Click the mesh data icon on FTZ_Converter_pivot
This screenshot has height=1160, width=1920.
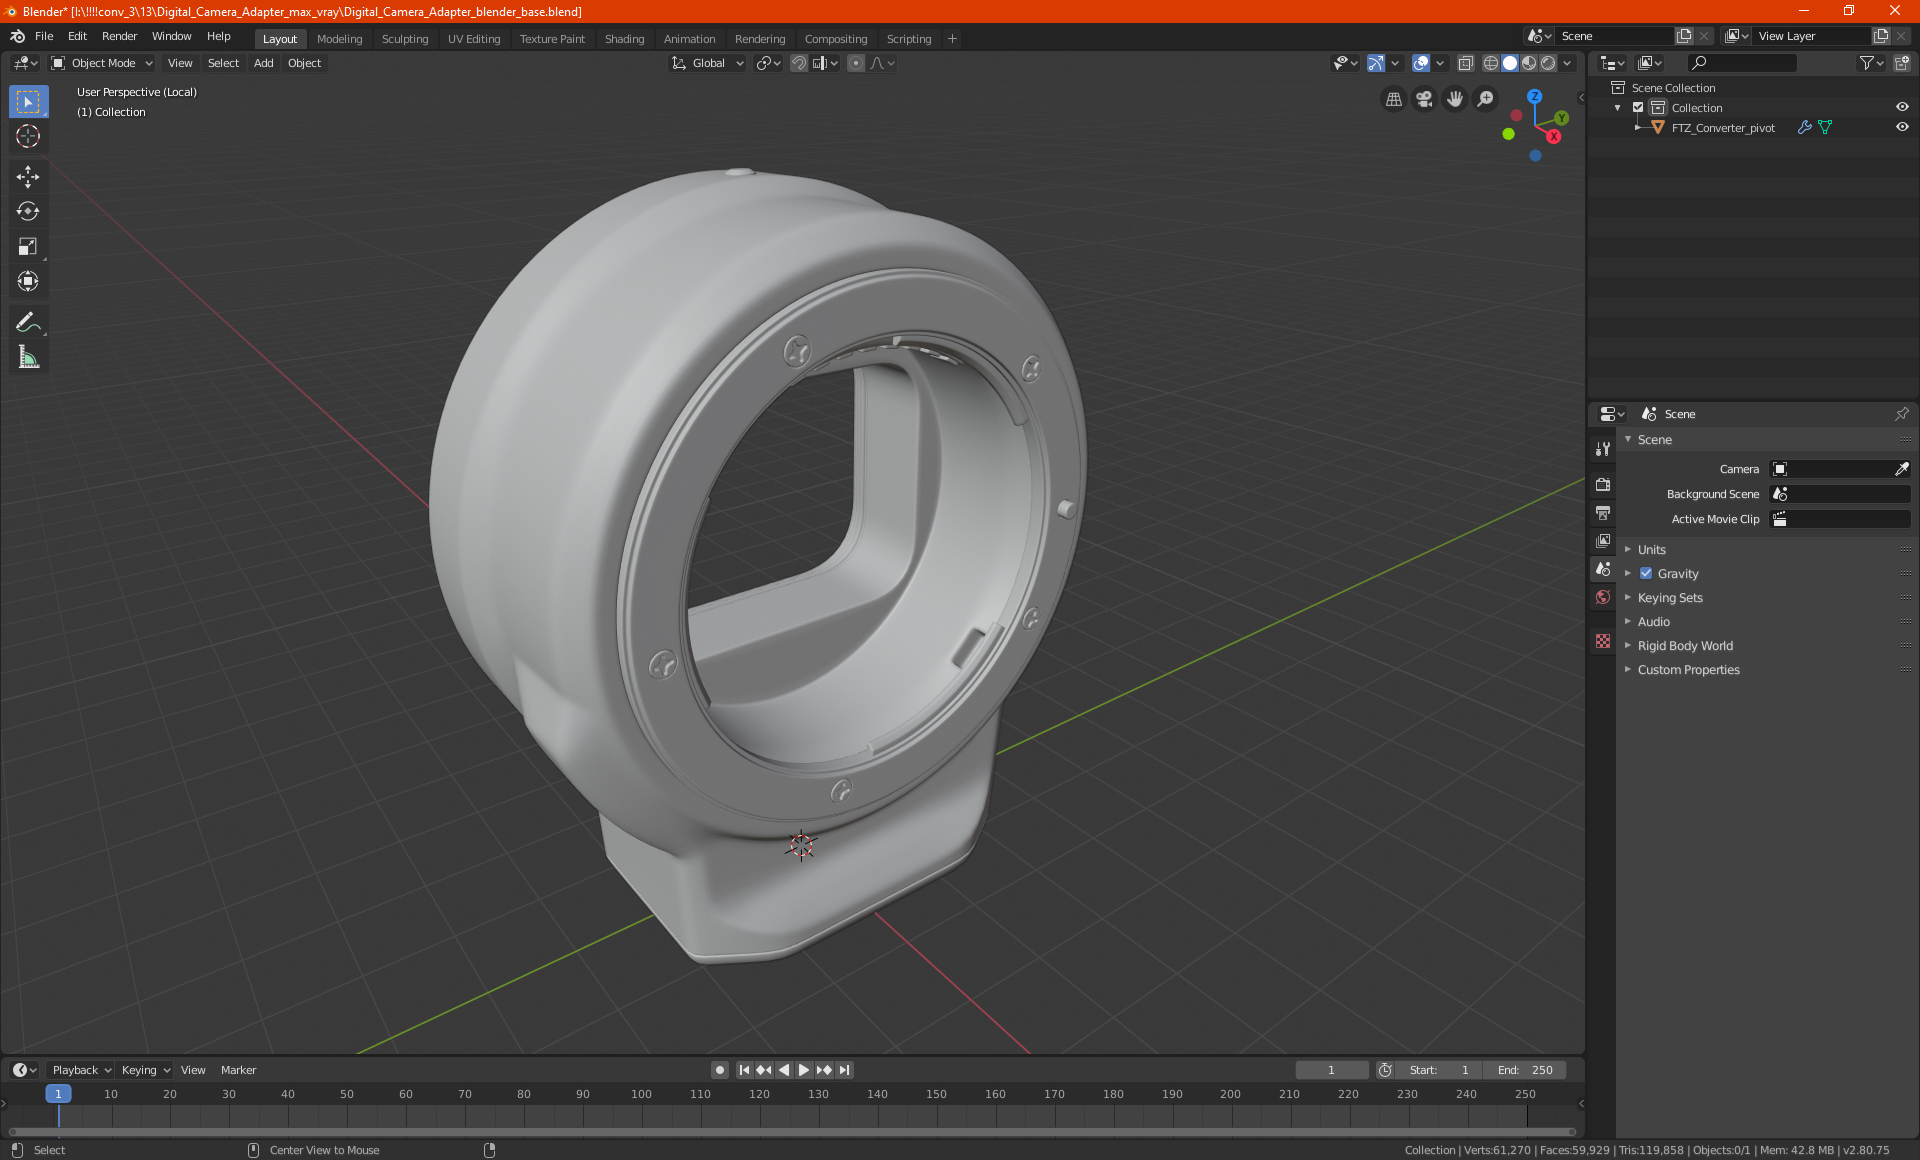click(1825, 128)
